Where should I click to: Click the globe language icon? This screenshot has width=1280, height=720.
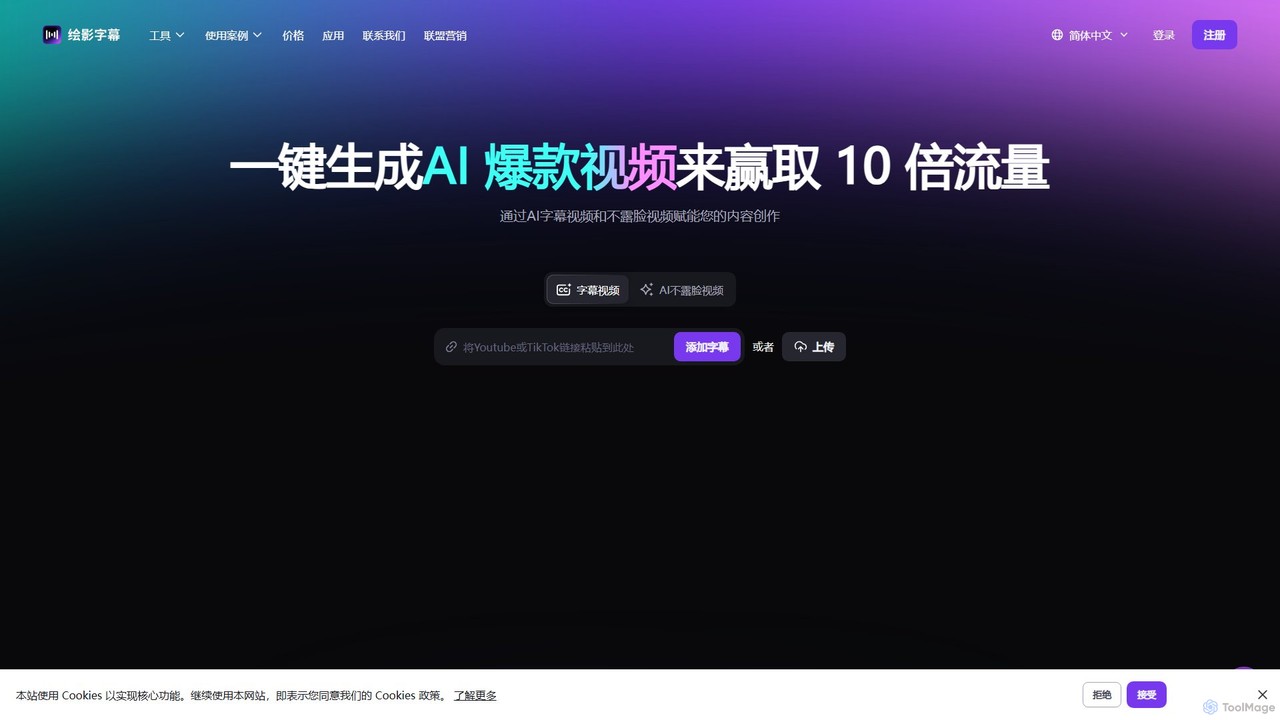point(1057,35)
